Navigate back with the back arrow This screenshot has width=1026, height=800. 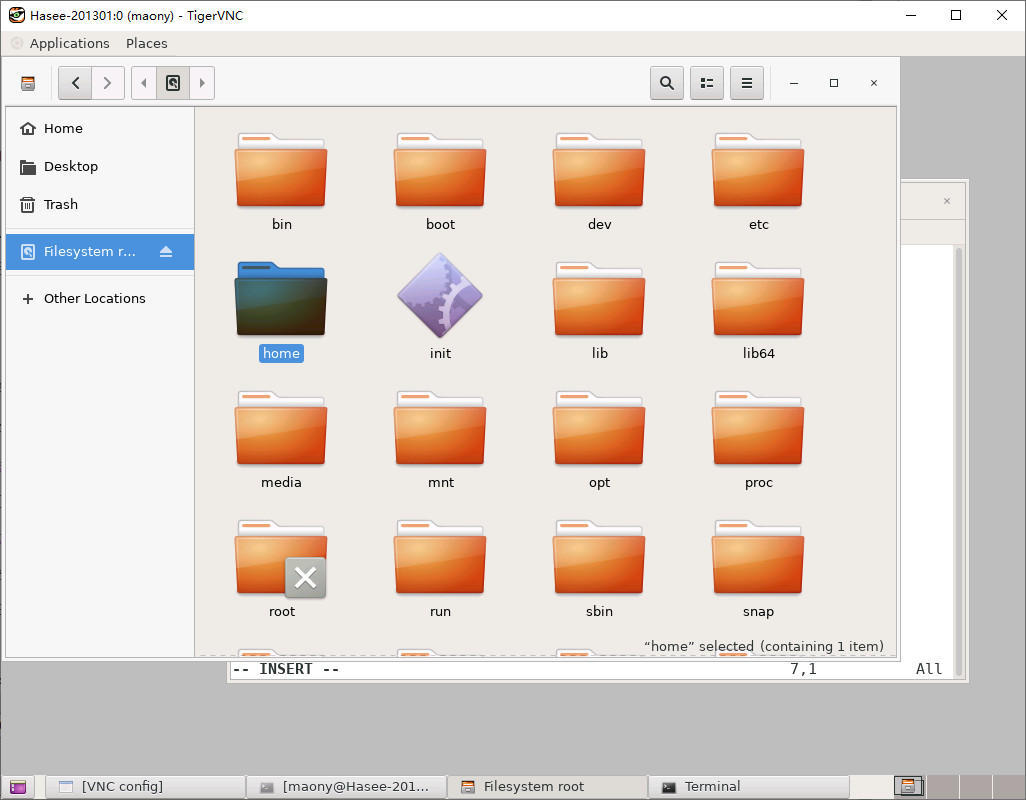74,83
